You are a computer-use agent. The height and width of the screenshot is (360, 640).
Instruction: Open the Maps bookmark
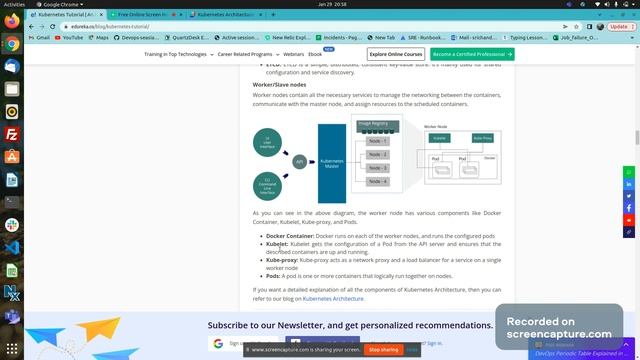click(x=98, y=38)
